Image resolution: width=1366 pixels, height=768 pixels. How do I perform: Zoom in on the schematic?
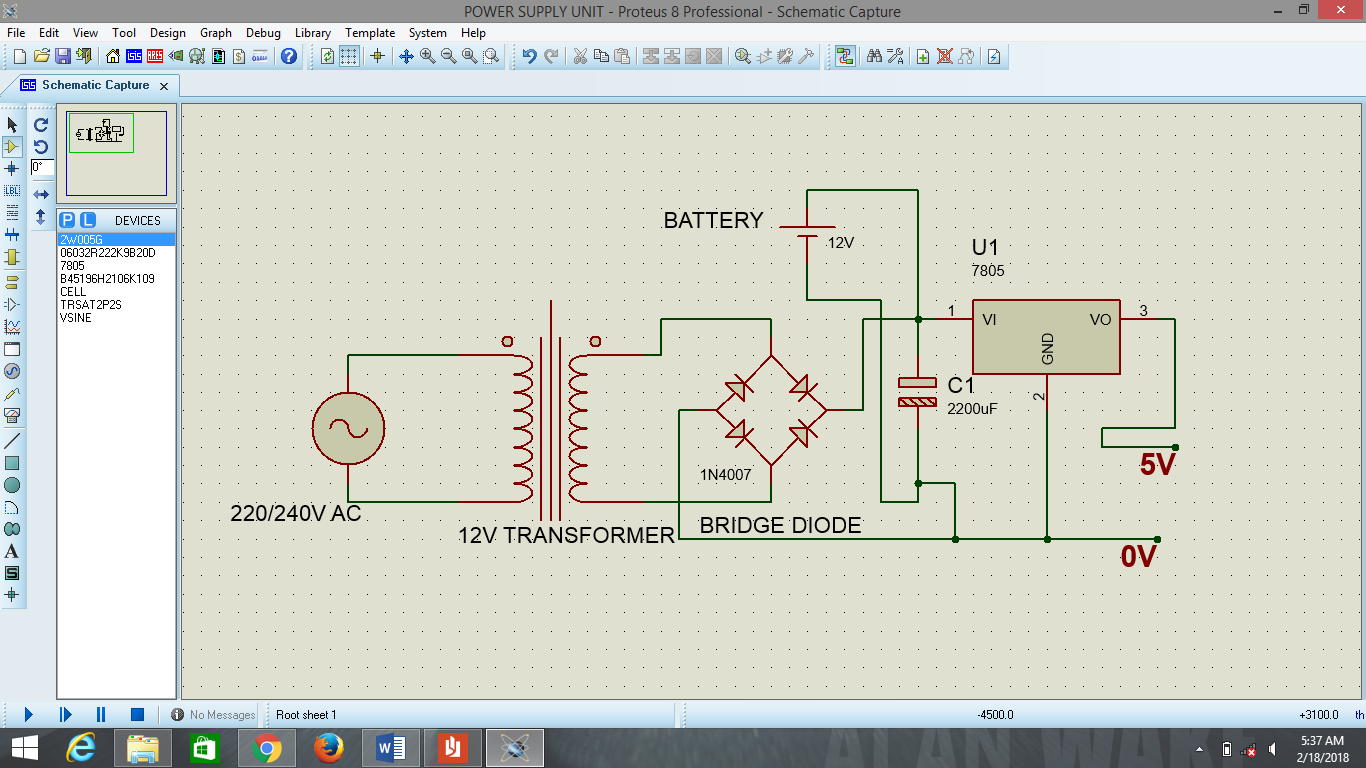[x=425, y=56]
